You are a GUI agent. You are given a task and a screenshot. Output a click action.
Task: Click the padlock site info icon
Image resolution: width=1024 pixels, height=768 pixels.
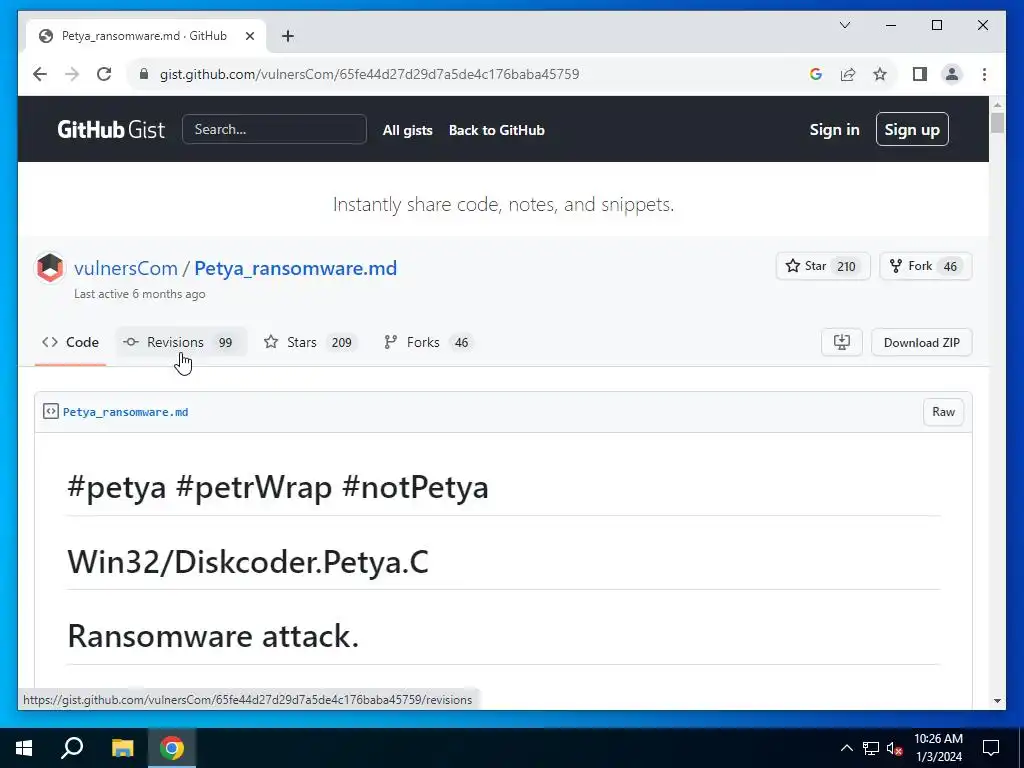pos(144,74)
